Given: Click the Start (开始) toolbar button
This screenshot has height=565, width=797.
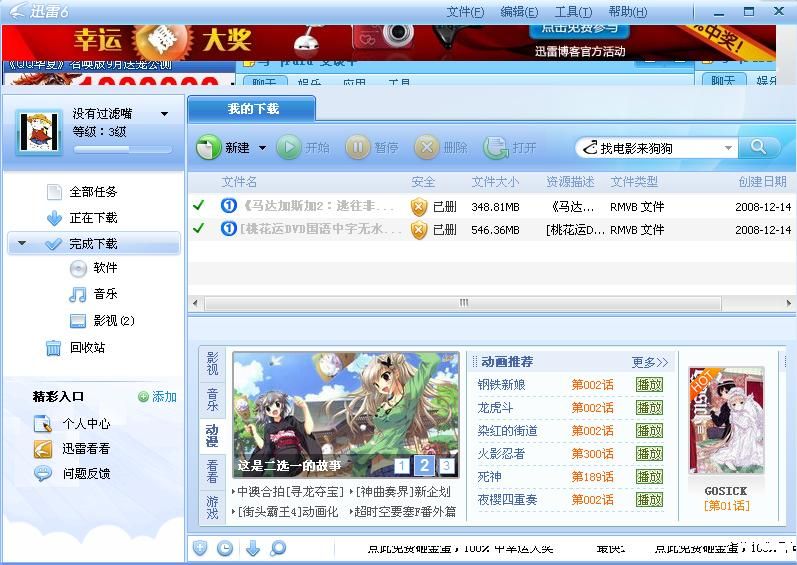Looking at the screenshot, I should 303,147.
